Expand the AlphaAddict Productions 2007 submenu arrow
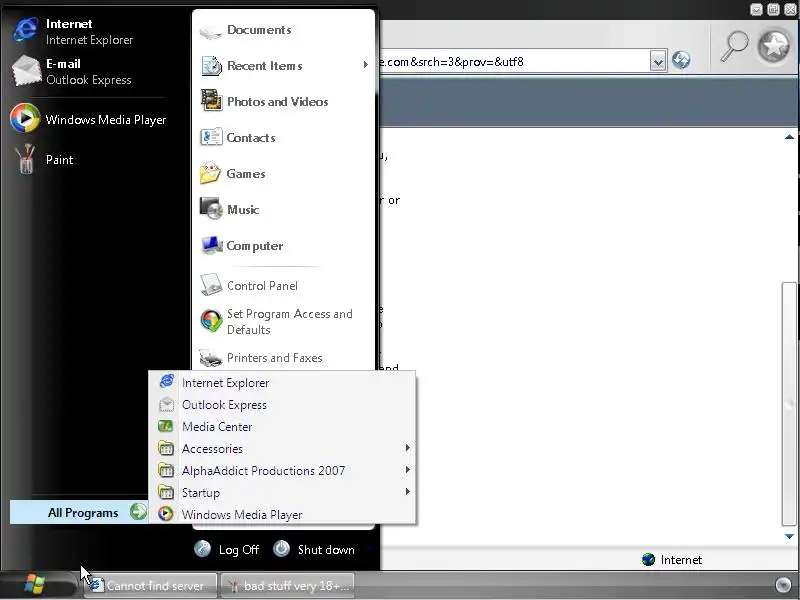 pyautogui.click(x=407, y=469)
